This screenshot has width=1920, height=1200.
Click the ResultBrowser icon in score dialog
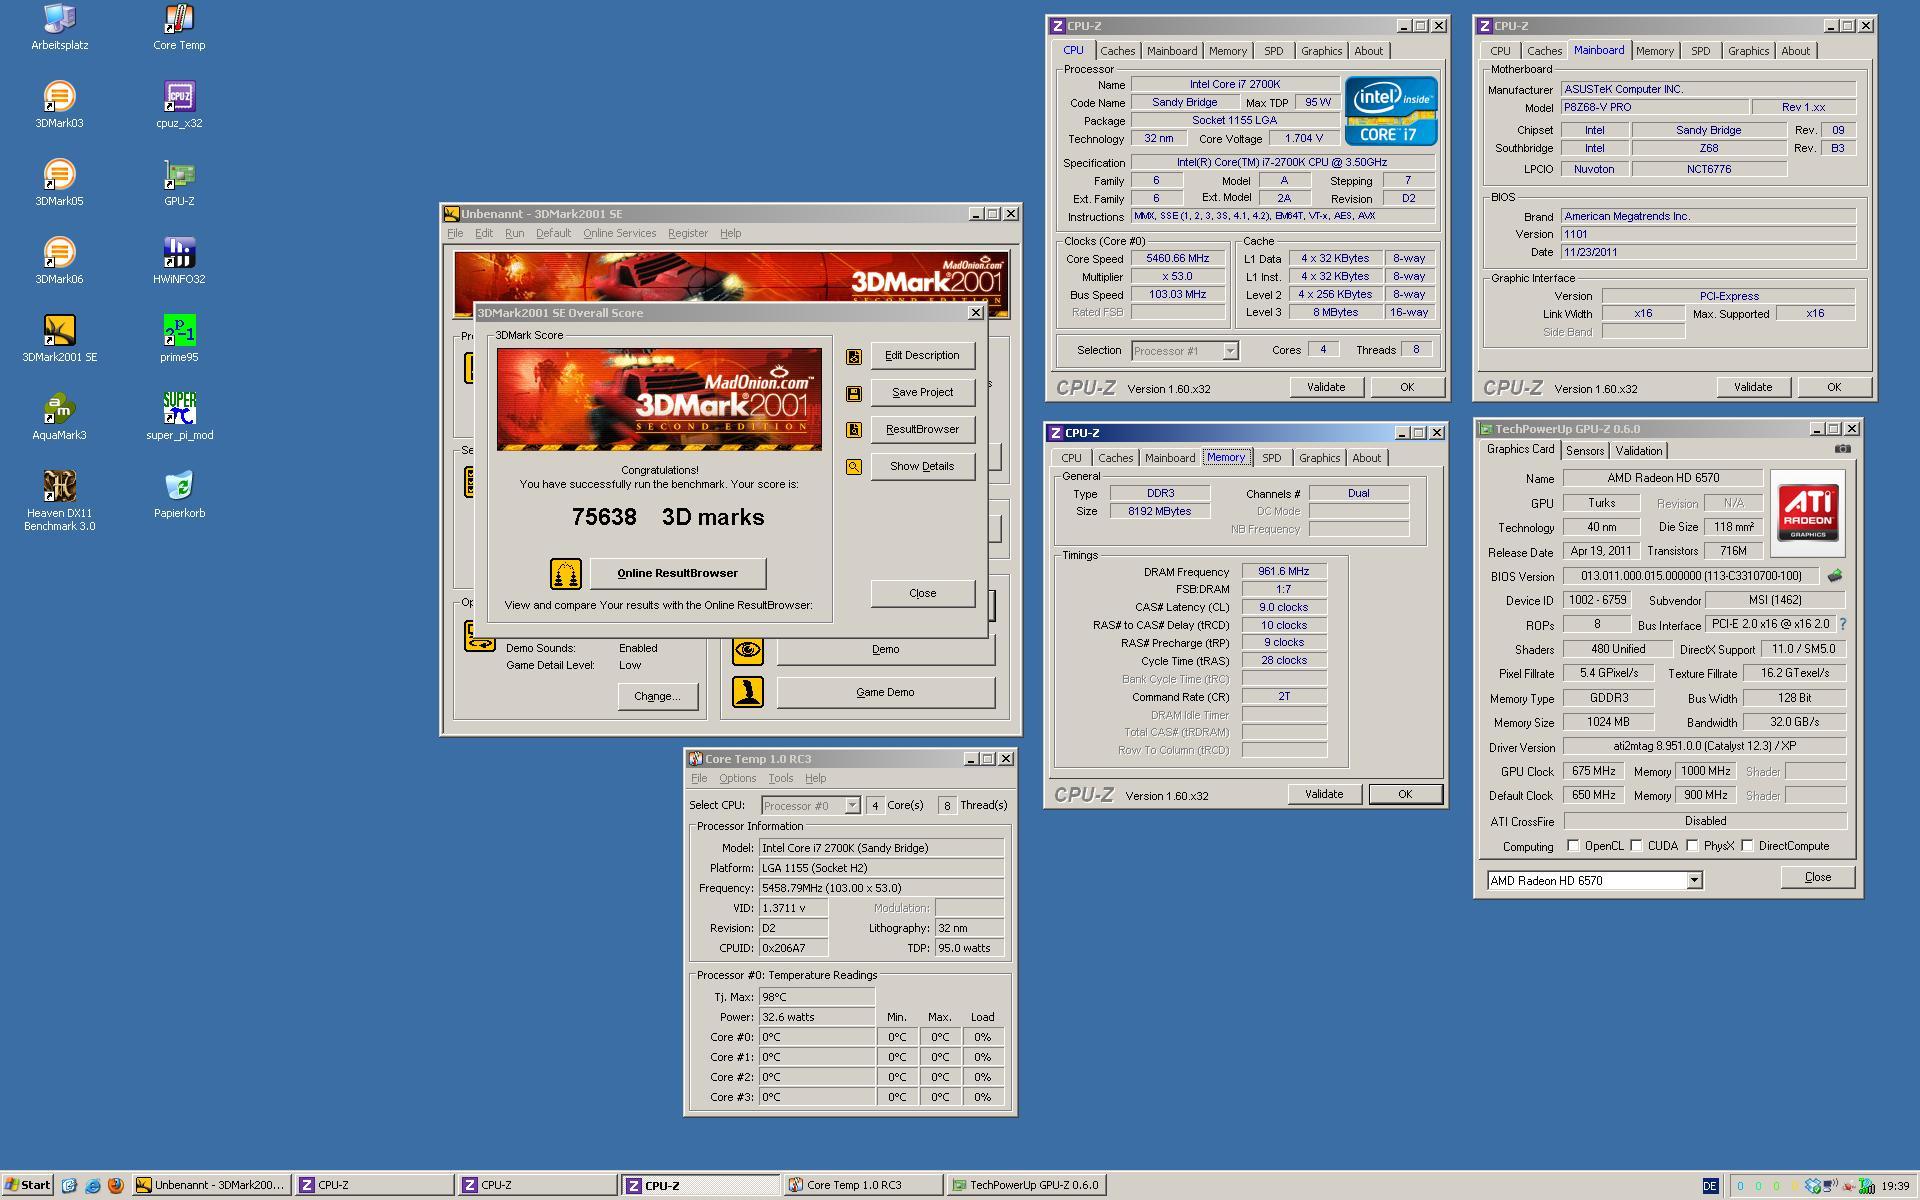point(854,430)
